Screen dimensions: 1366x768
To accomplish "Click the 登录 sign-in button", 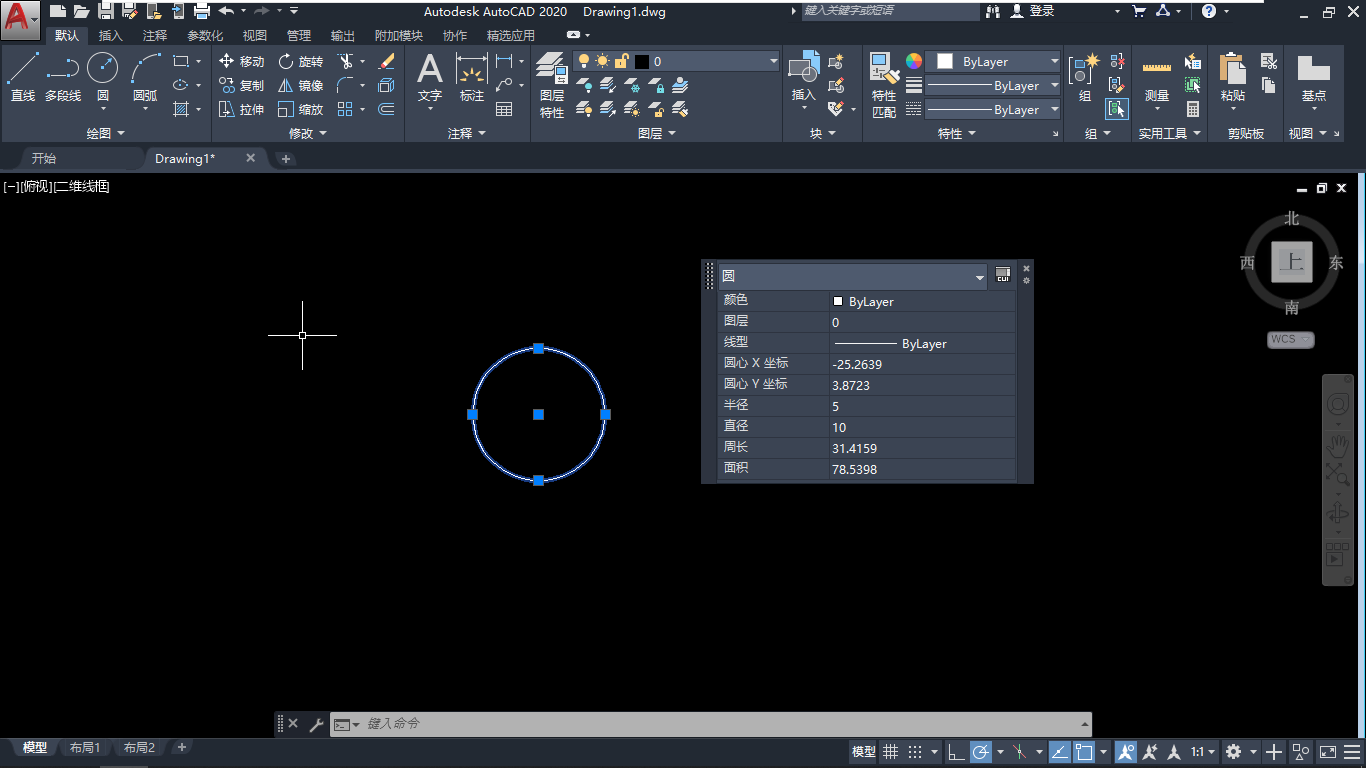I will click(1033, 11).
